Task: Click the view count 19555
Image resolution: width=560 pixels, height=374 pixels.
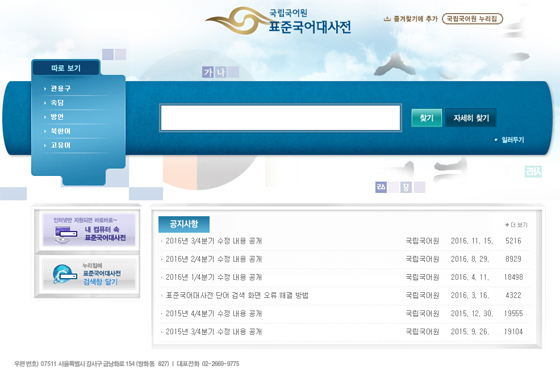Action: (x=513, y=314)
